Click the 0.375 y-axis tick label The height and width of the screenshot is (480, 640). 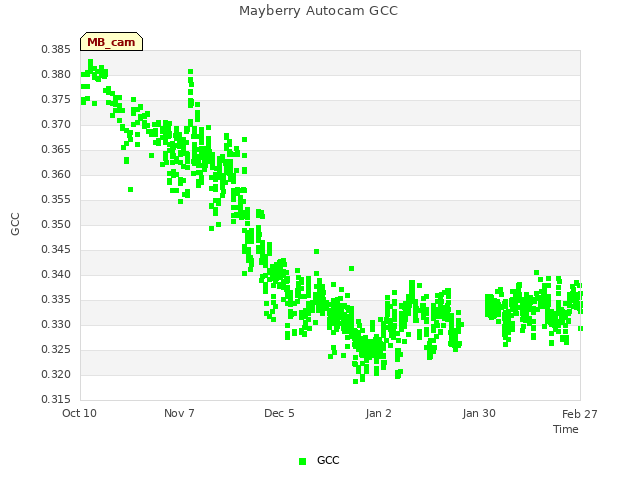point(56,100)
